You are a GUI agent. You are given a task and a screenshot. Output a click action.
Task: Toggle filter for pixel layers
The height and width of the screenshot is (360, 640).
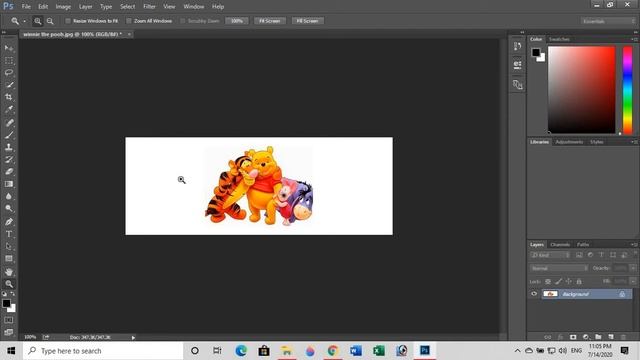pyautogui.click(x=579, y=255)
